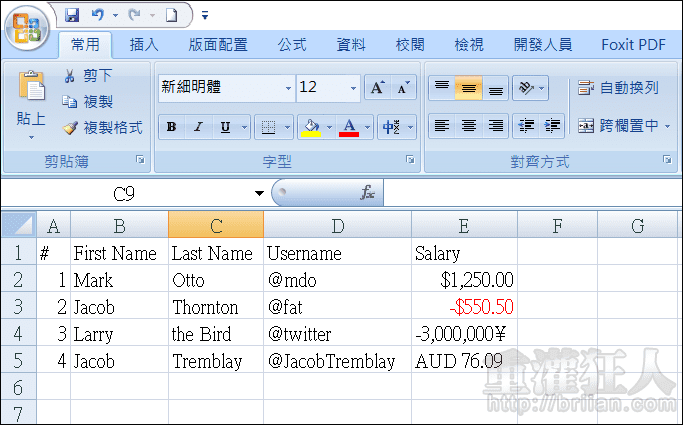Switch to the 插入 tab
683x425 pixels.
144,45
